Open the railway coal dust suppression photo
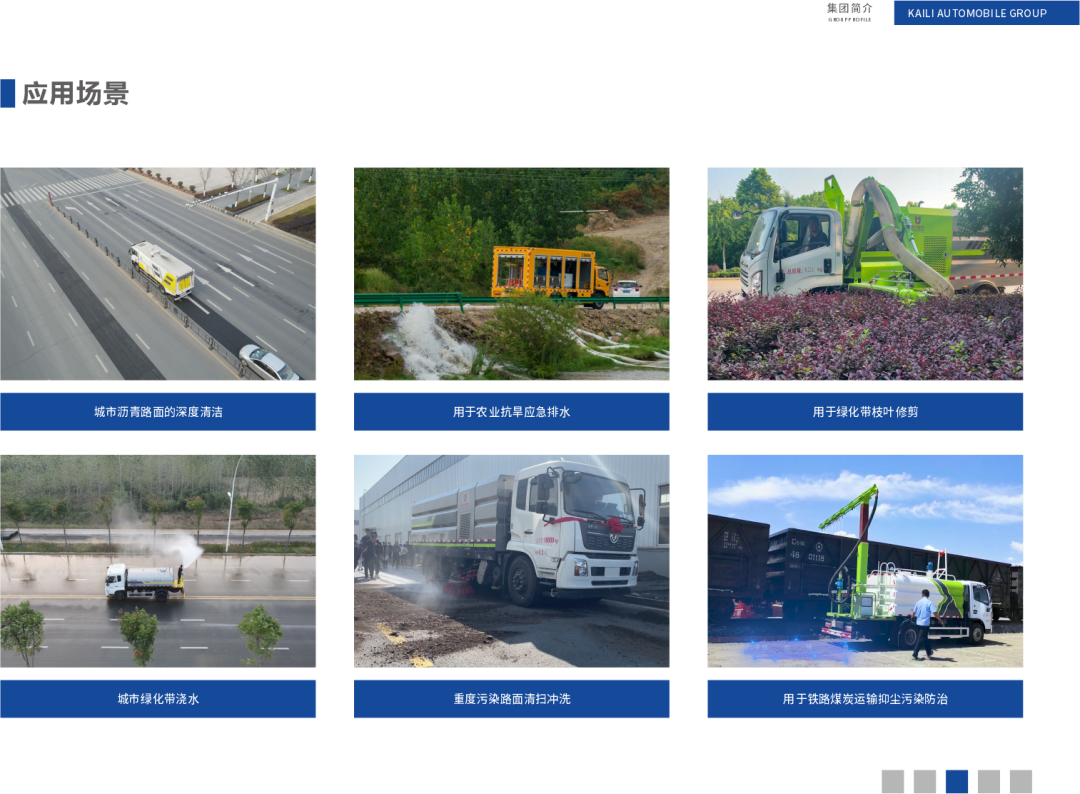 click(865, 561)
